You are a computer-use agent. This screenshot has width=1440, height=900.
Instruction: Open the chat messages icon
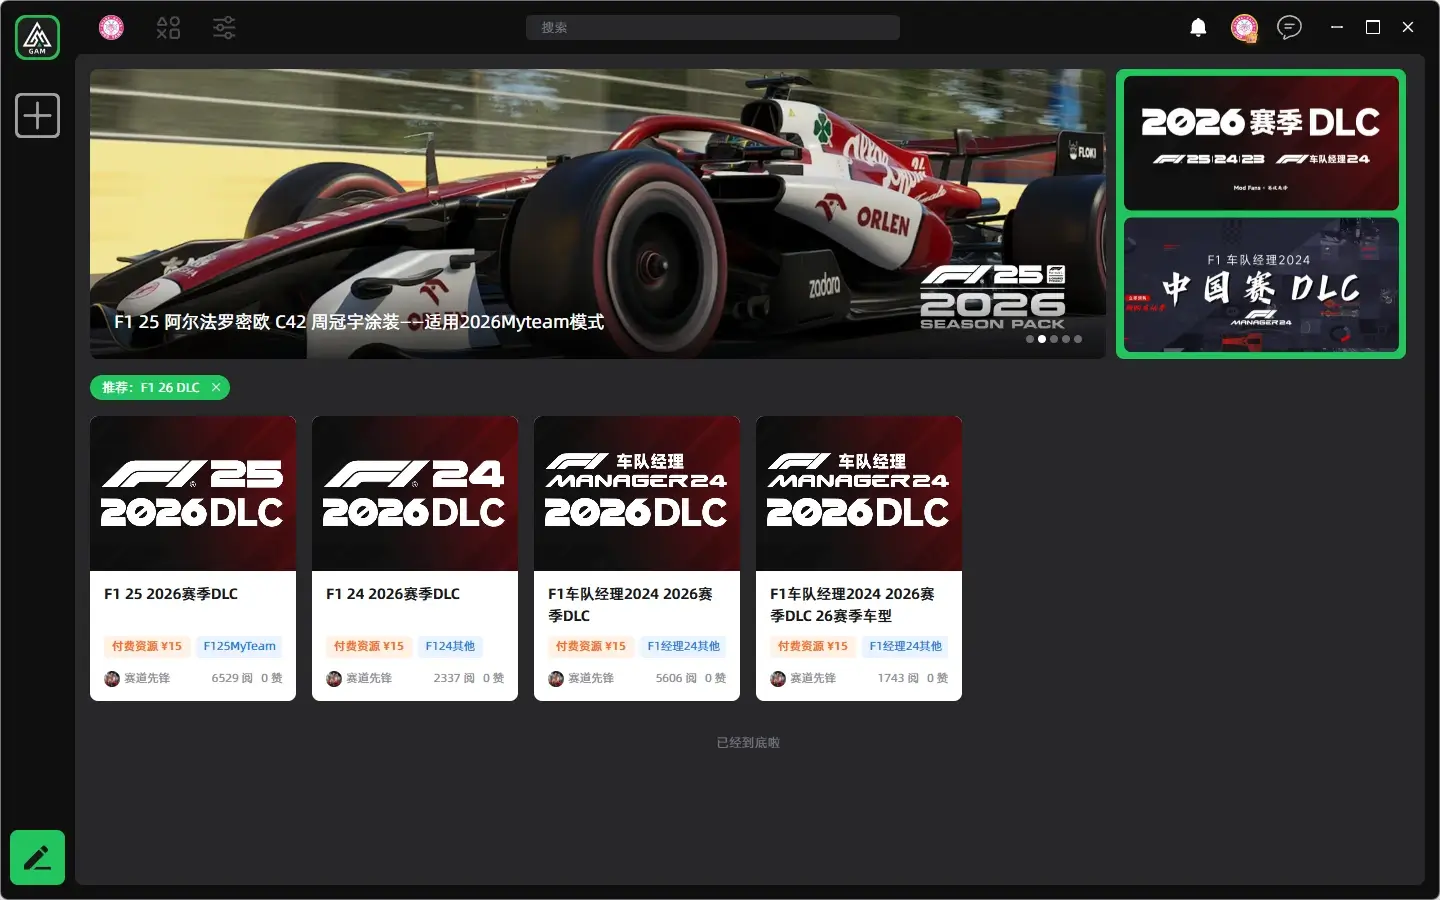pyautogui.click(x=1290, y=27)
